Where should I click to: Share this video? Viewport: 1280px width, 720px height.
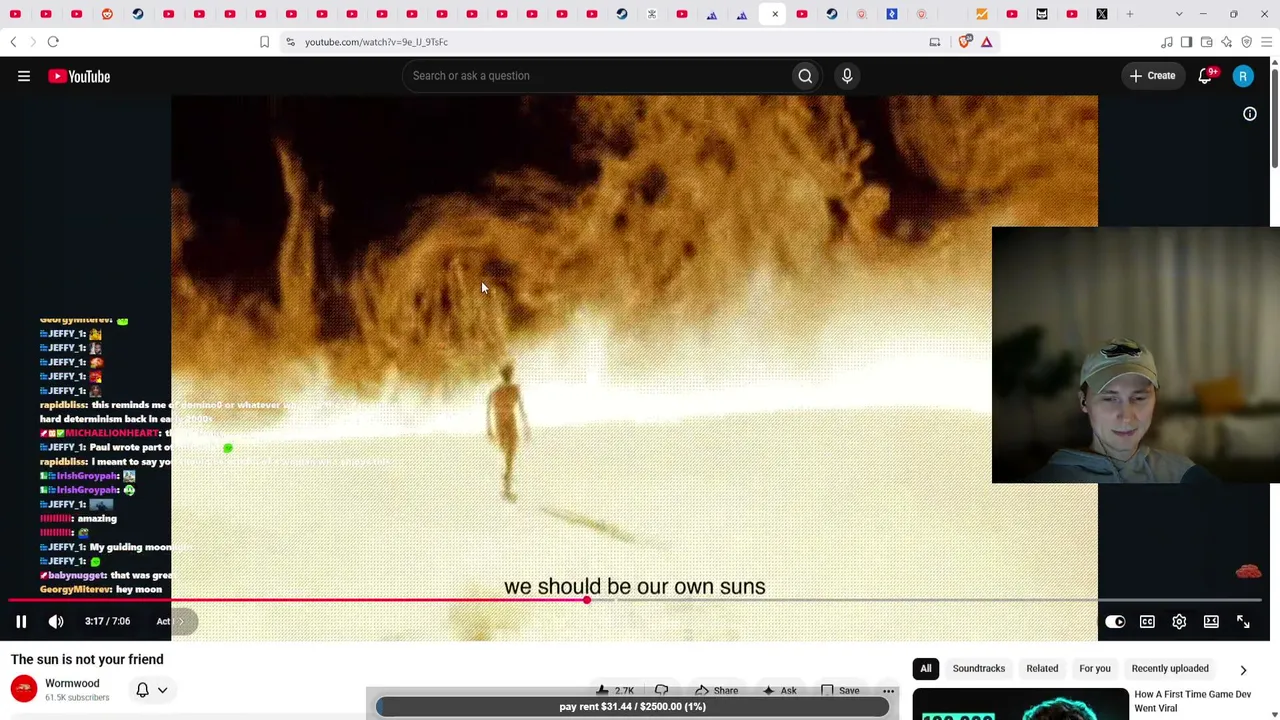tap(715, 691)
